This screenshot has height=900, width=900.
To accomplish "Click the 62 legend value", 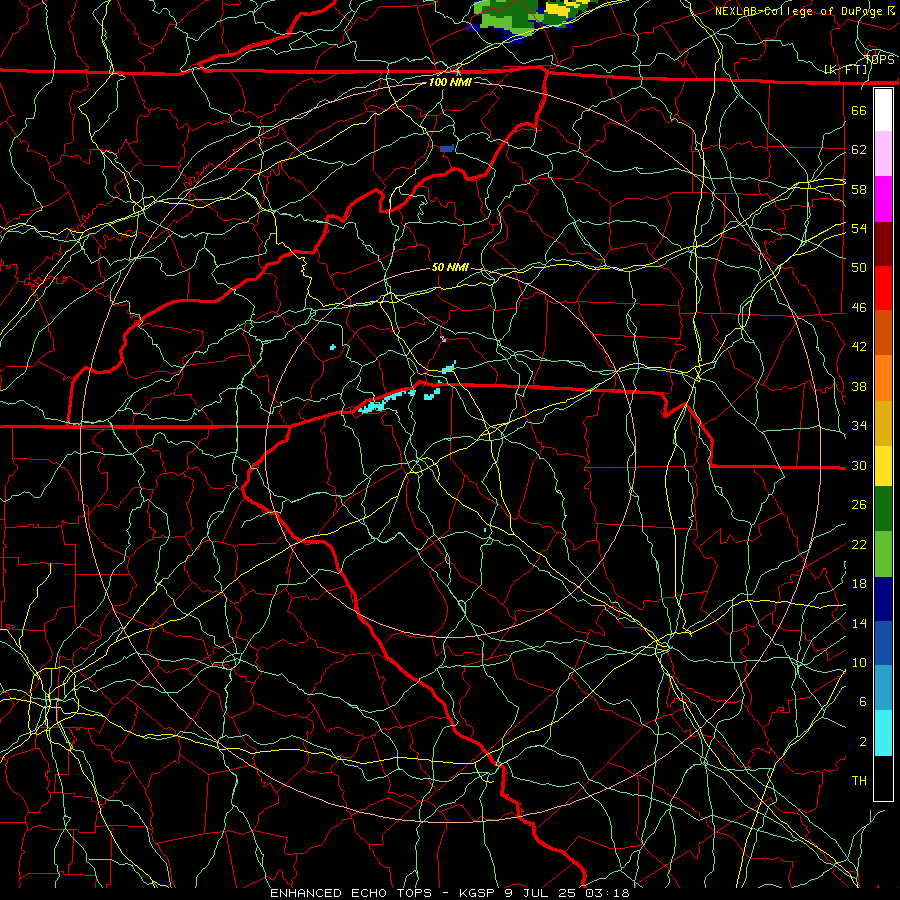I will (x=859, y=150).
